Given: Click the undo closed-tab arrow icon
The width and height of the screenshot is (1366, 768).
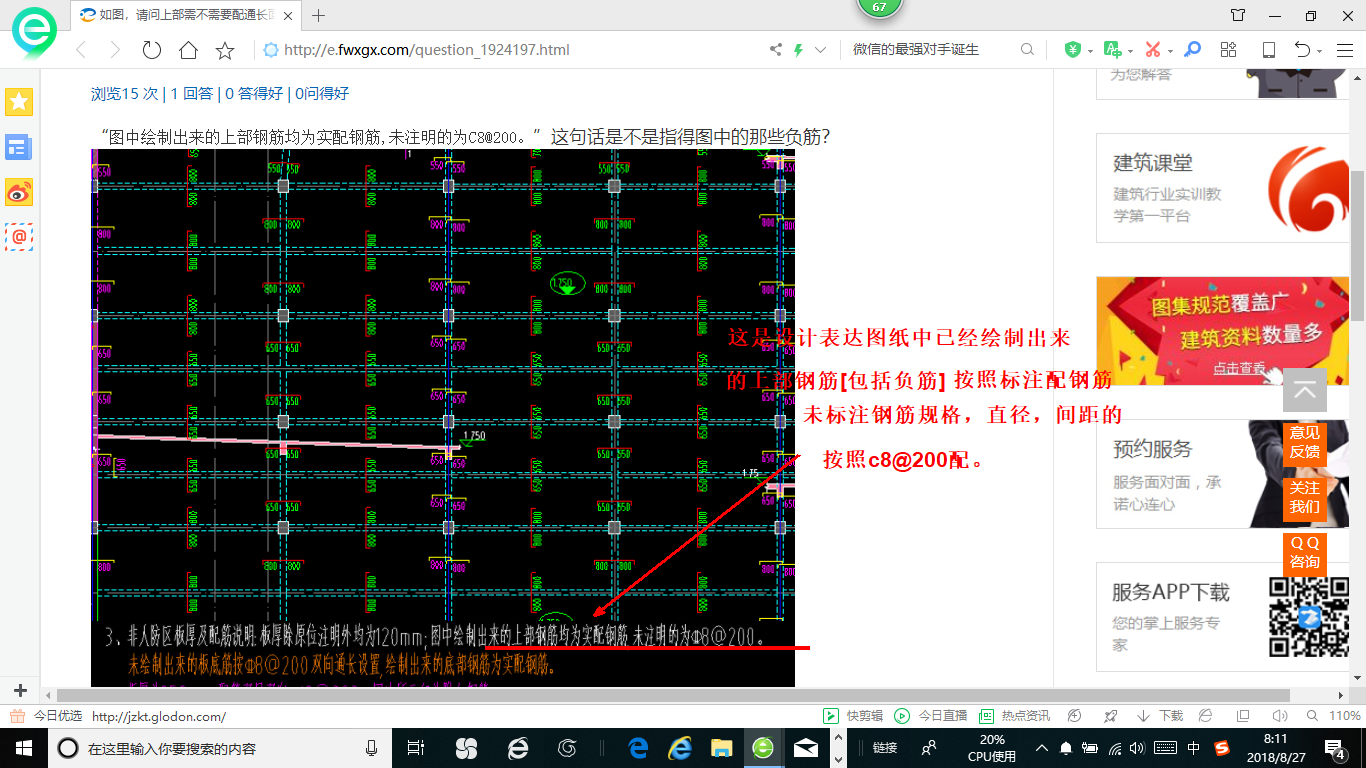Looking at the screenshot, I should click(x=1302, y=50).
